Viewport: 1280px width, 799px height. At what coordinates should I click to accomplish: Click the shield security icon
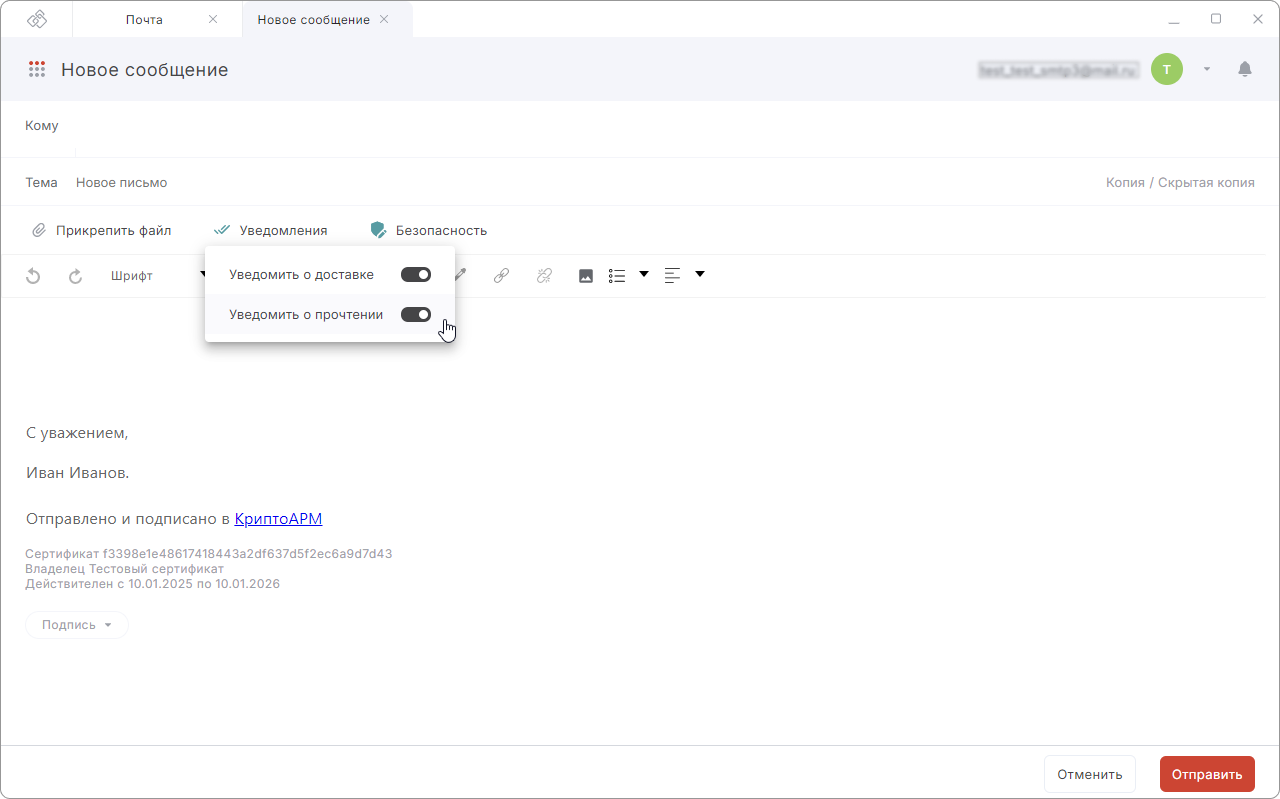point(378,230)
